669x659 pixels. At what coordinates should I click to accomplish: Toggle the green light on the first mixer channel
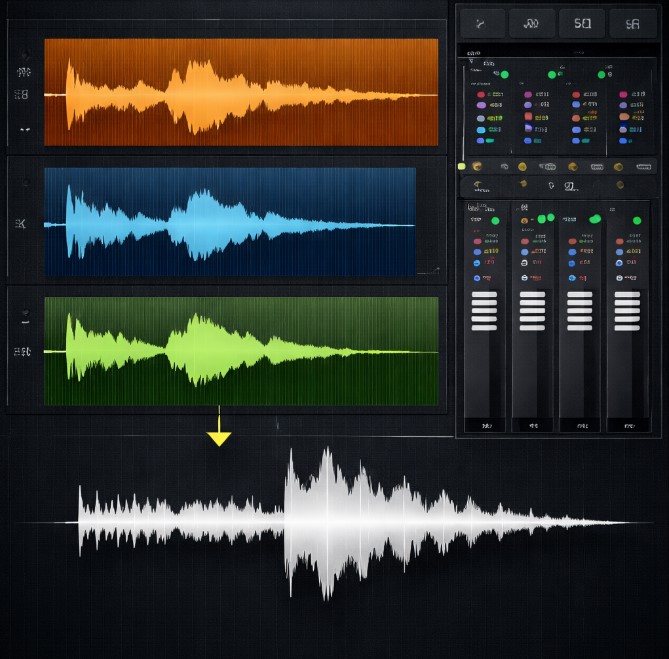tap(495, 221)
